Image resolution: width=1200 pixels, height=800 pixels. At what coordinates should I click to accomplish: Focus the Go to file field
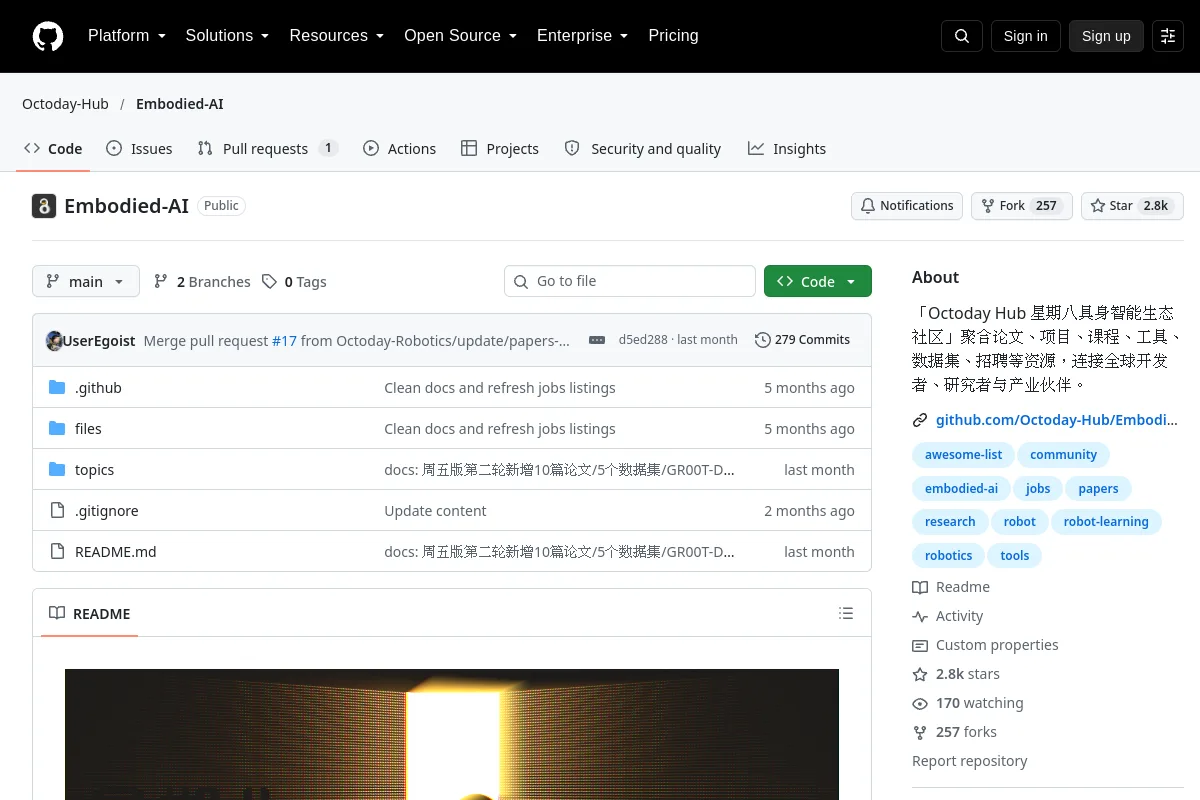(x=630, y=281)
